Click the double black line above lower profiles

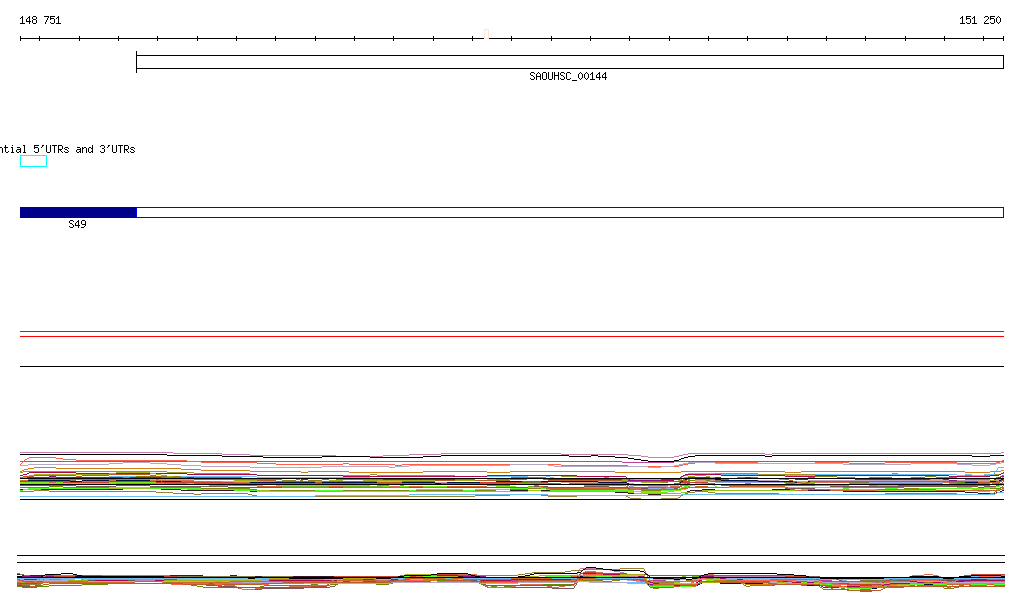click(x=511, y=556)
